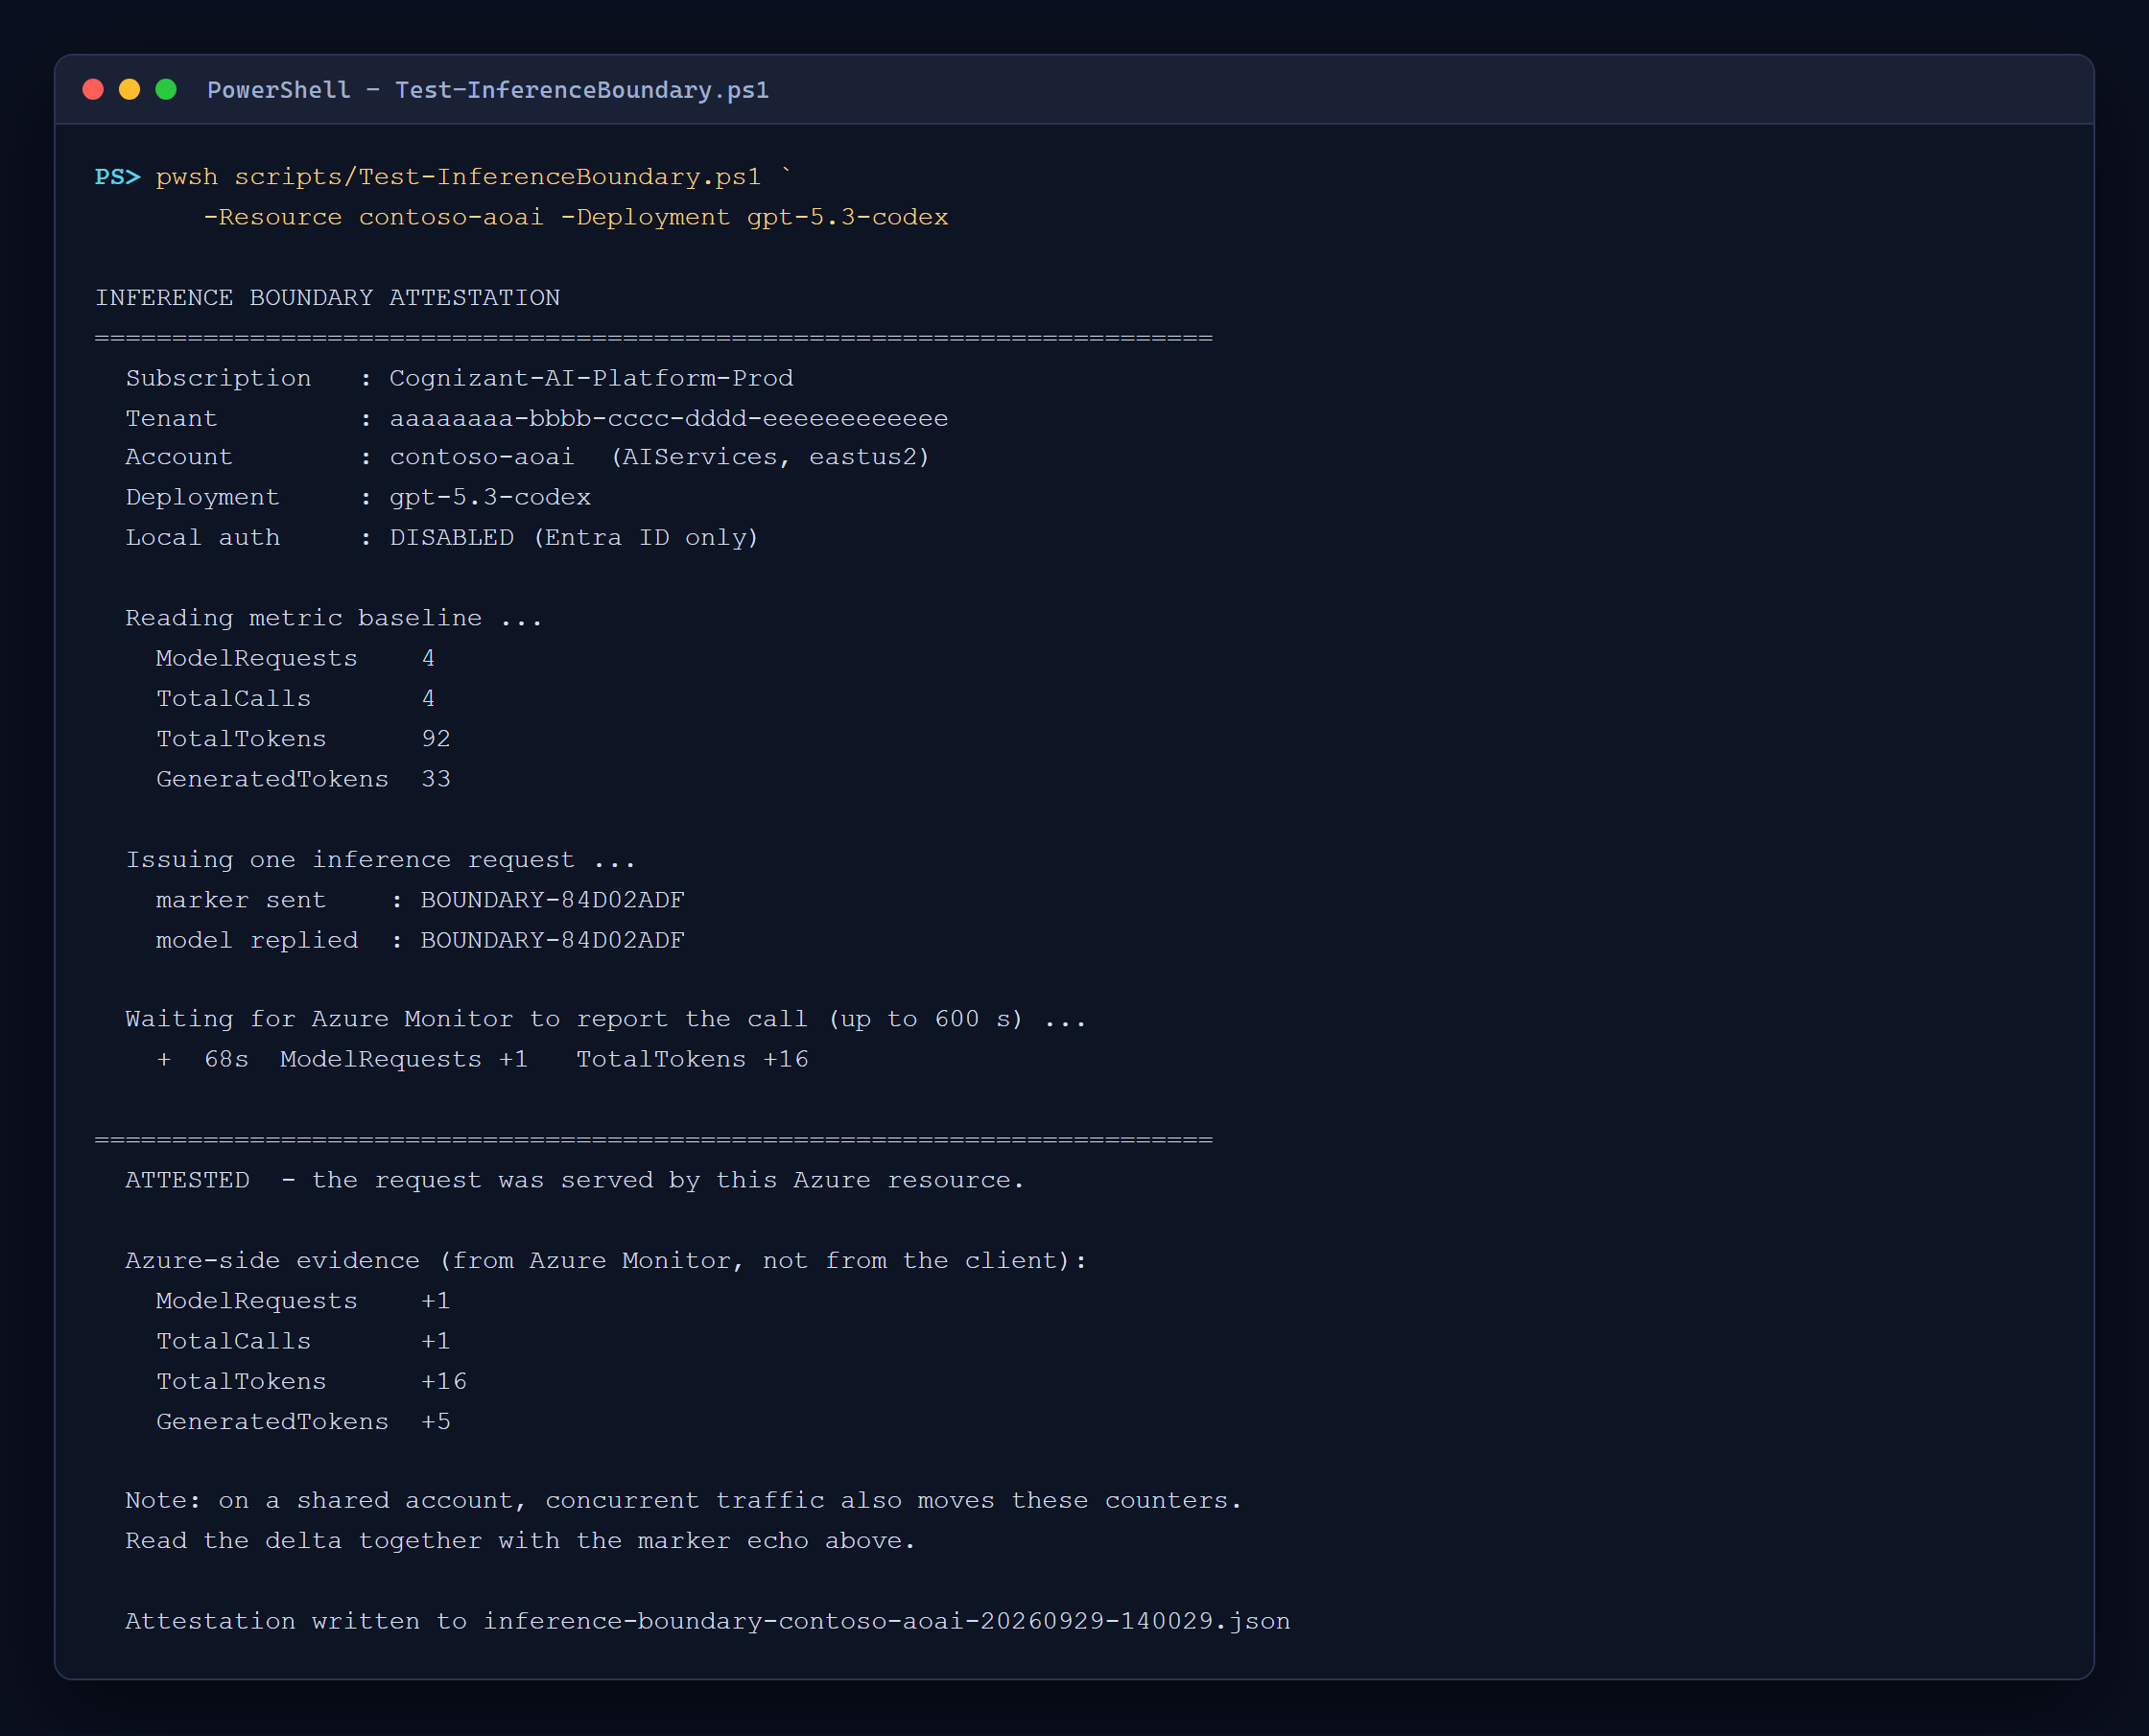The image size is (2149, 1736).
Task: Click the 'Azure-side evidence' heading line
Action: pos(606,1261)
